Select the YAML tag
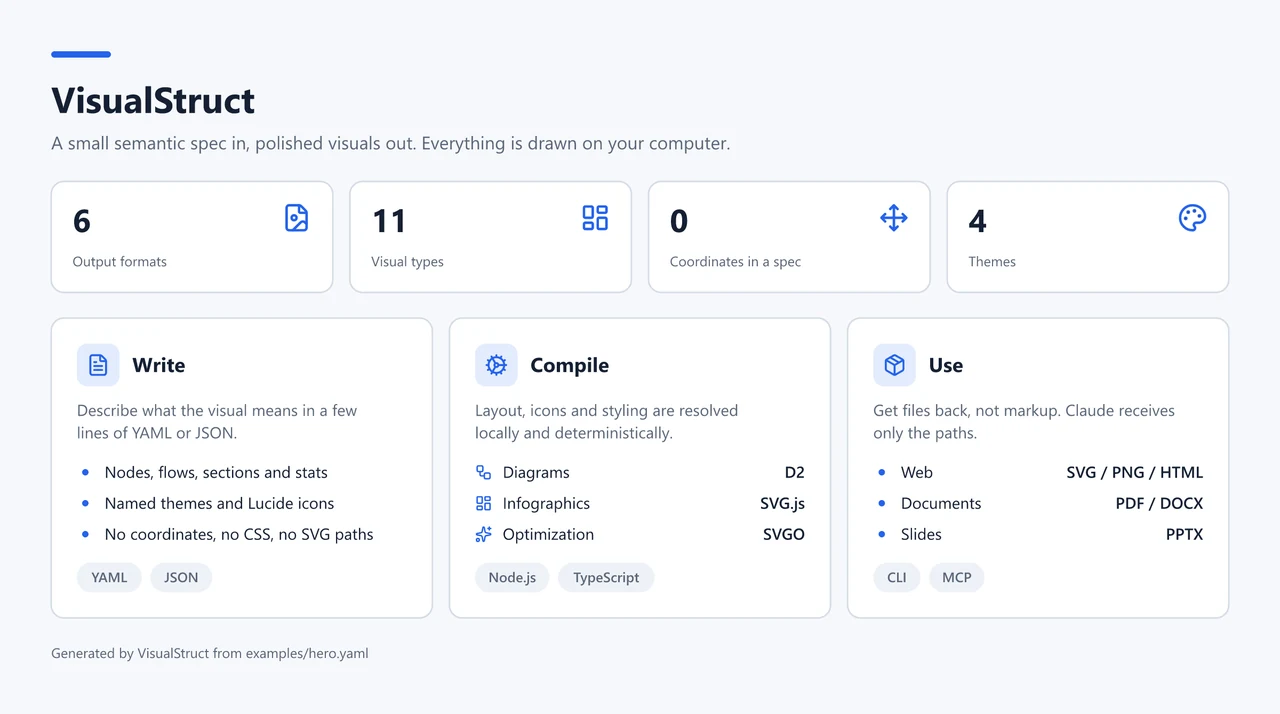The image size is (1280, 714). [109, 577]
